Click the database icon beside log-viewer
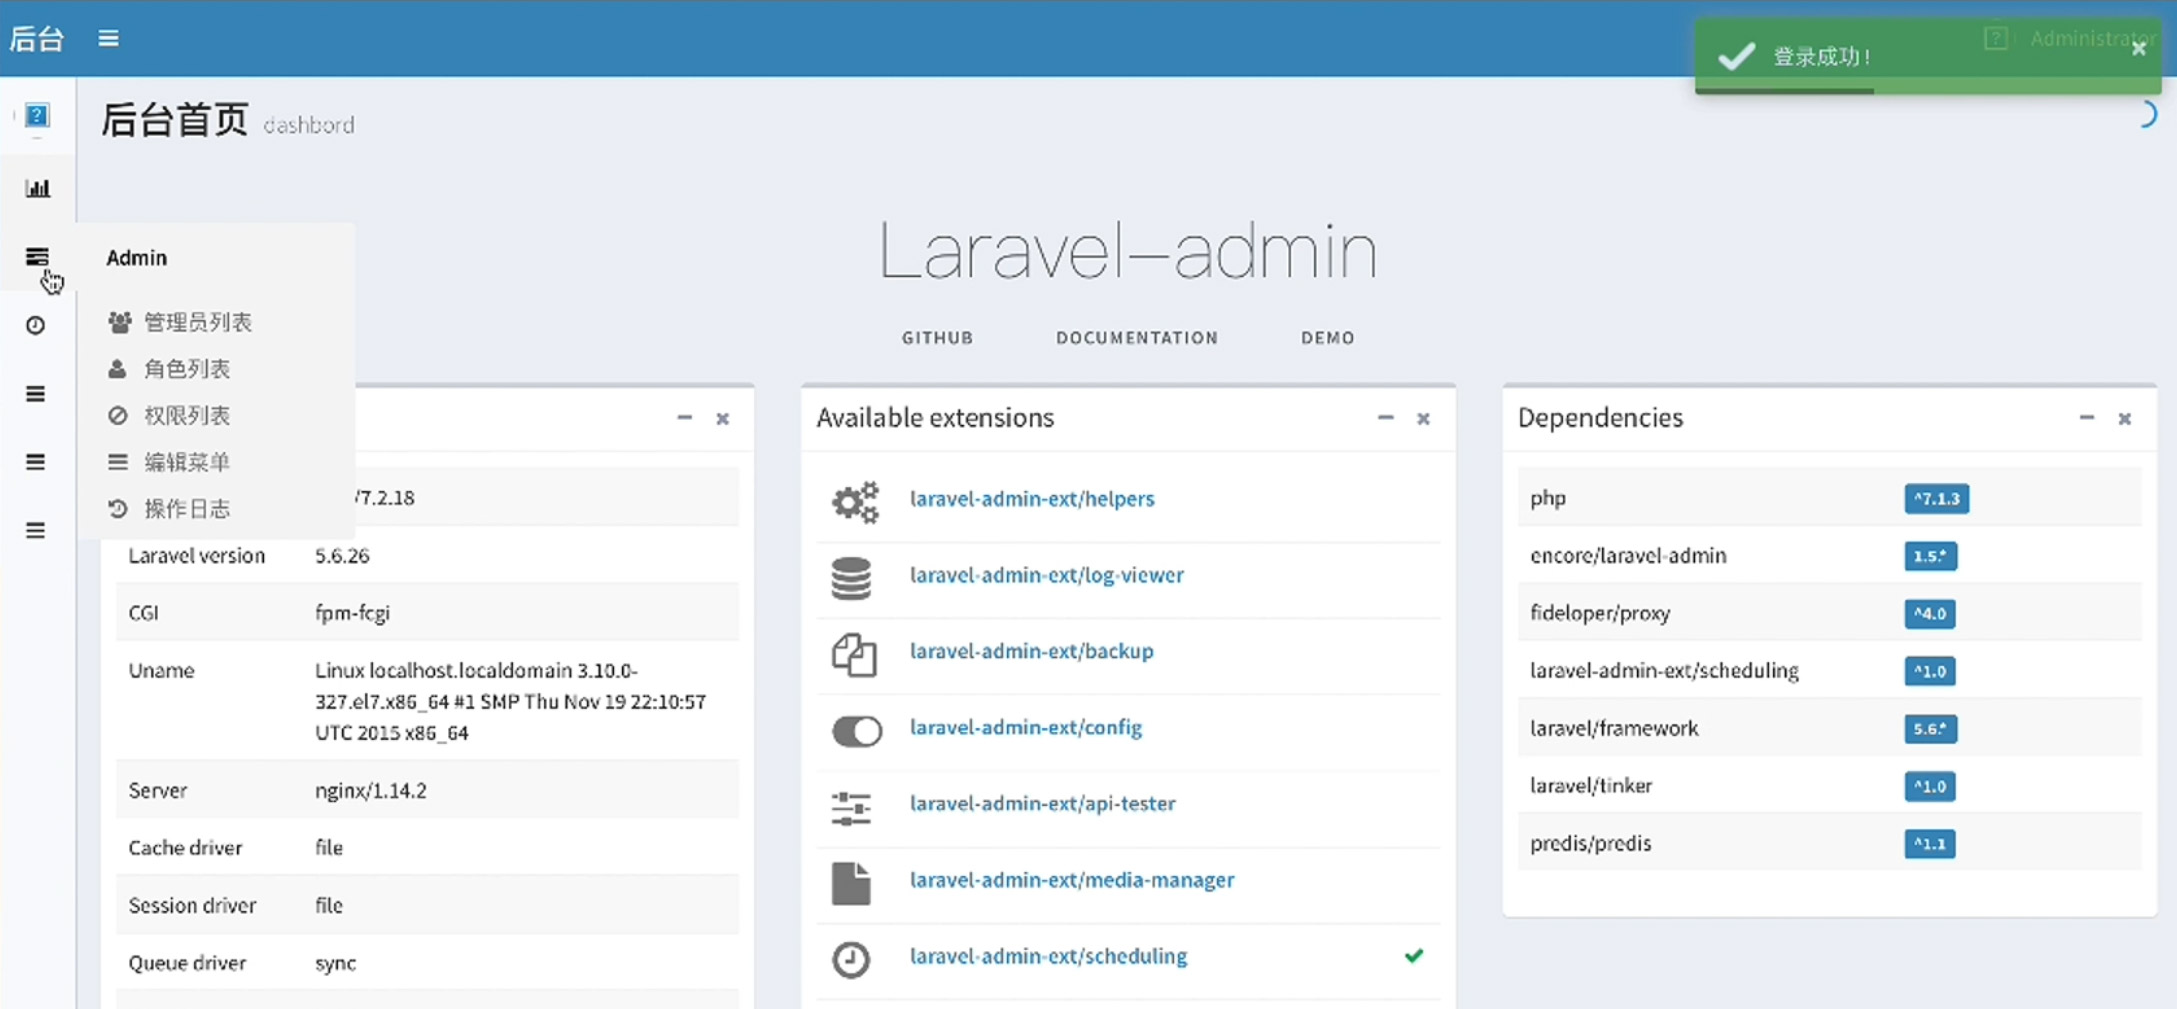The width and height of the screenshot is (2177, 1009). click(x=851, y=578)
